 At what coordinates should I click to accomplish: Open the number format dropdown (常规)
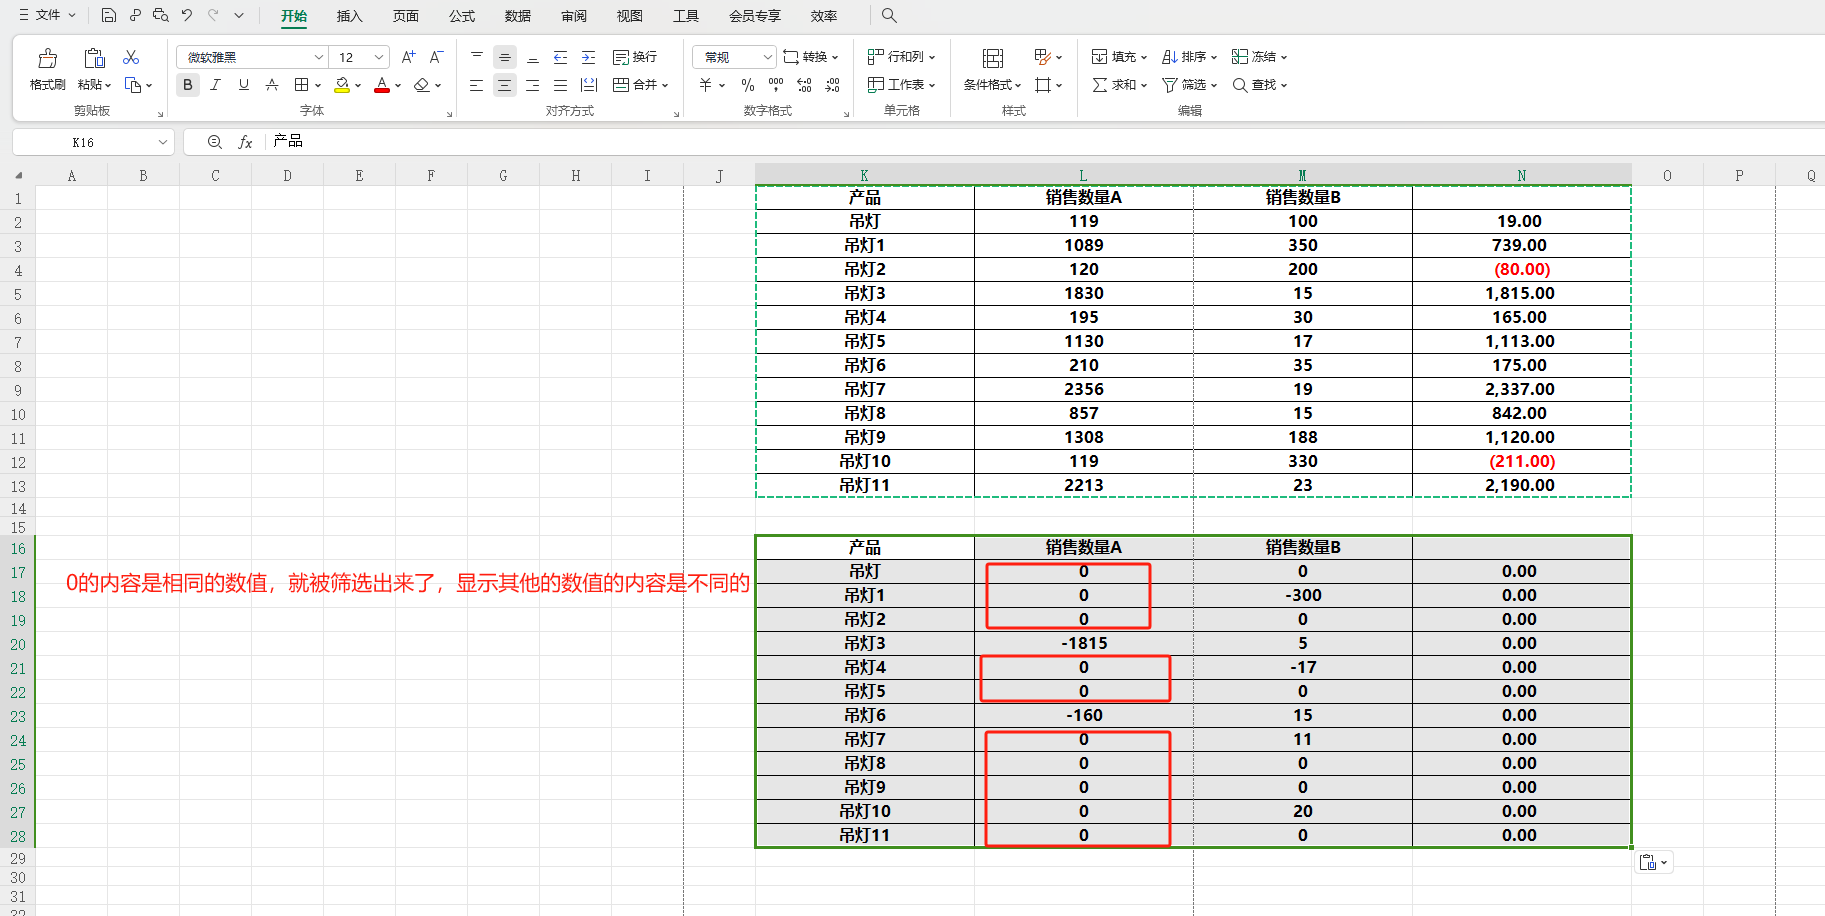point(767,57)
